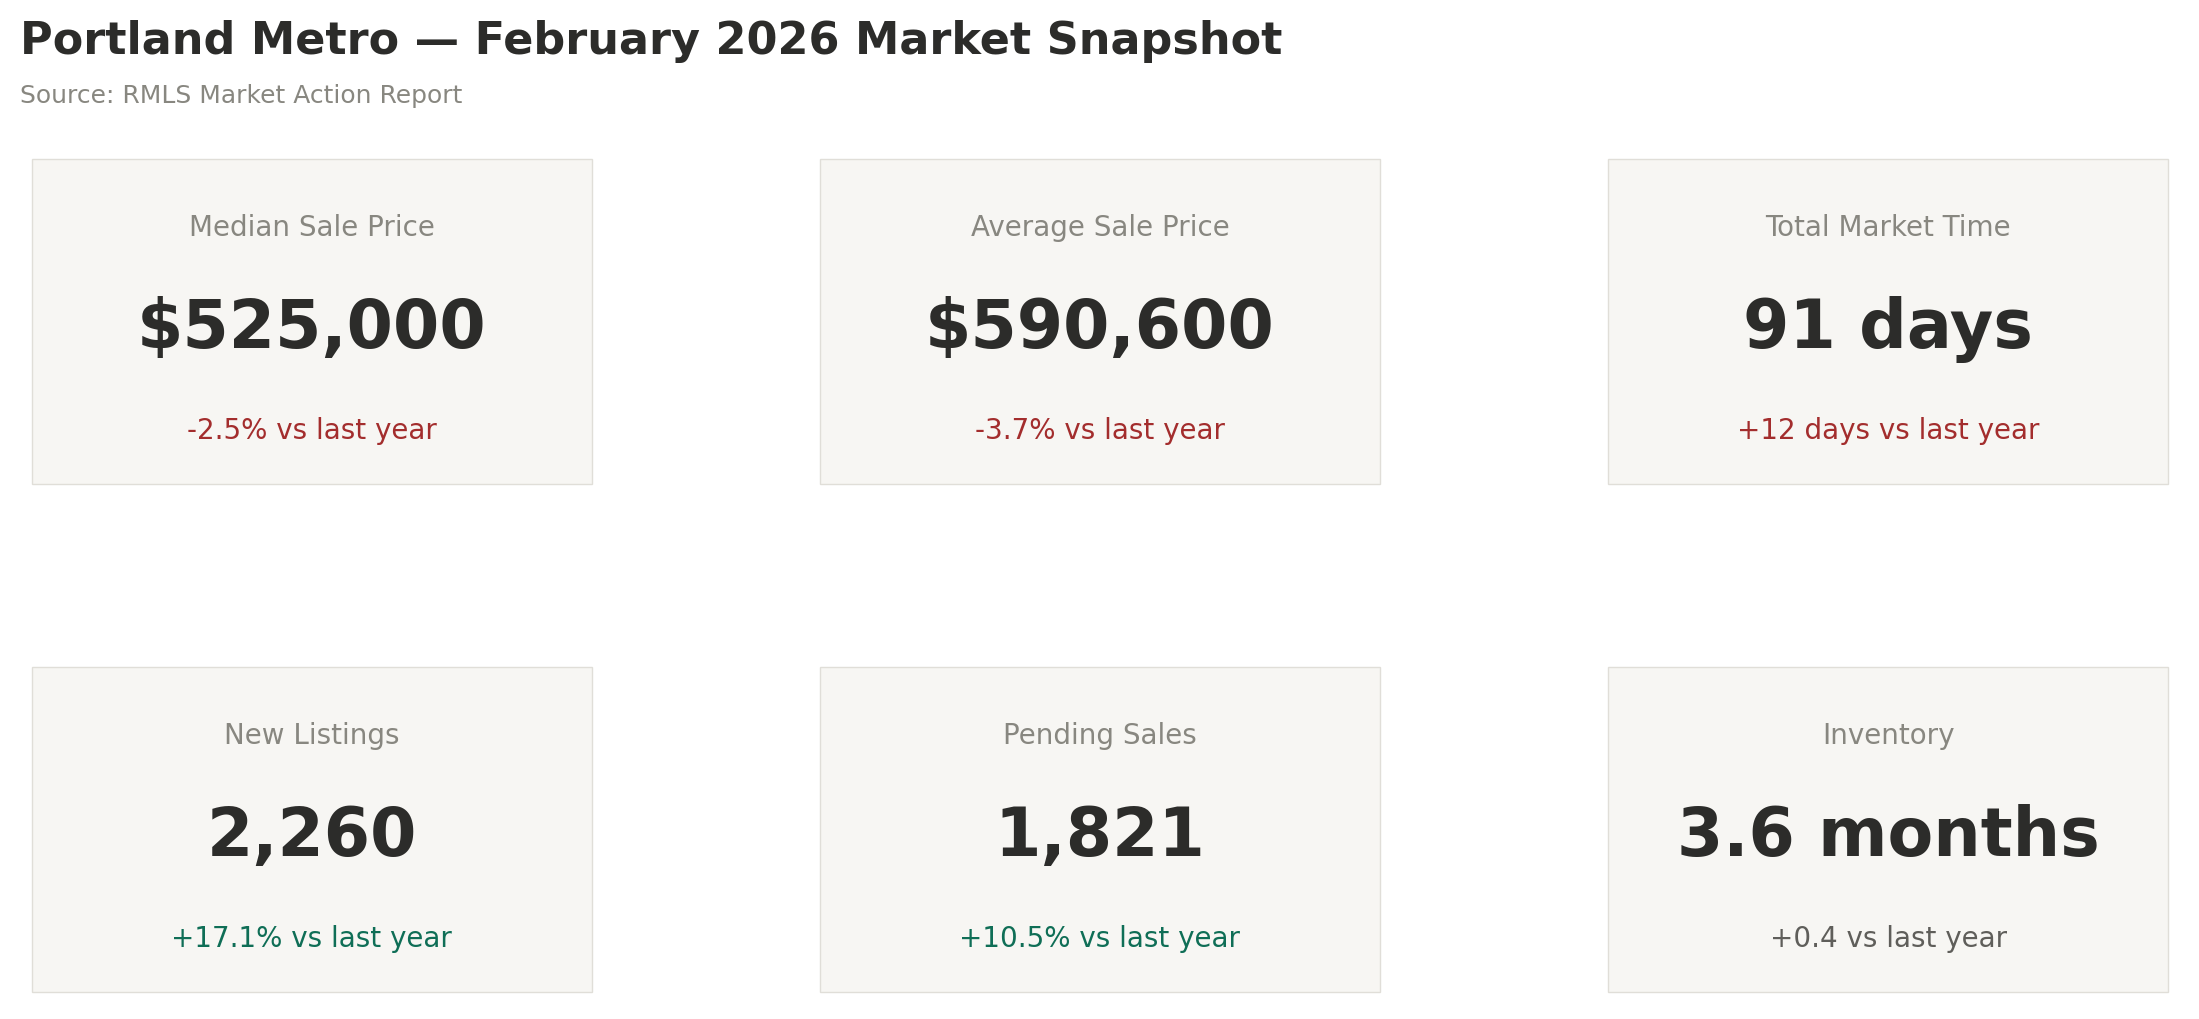The width and height of the screenshot is (2199, 1019).
Task: Click the -2.5% vs last year text
Action: click(x=312, y=430)
